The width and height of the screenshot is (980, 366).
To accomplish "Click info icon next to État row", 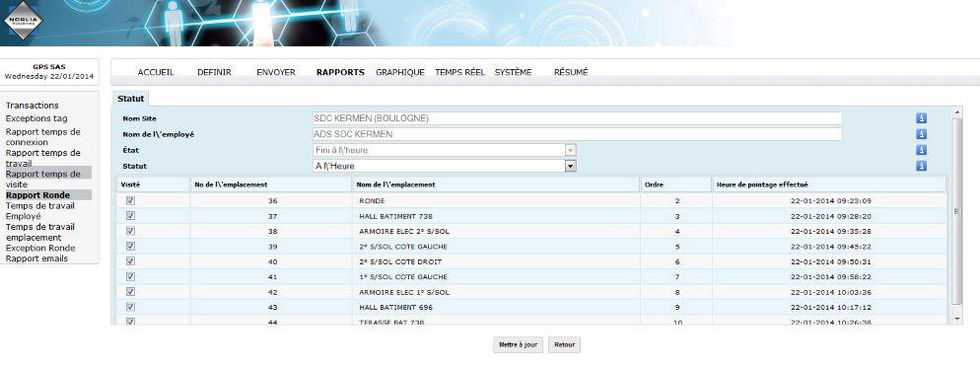I will pyautogui.click(x=921, y=151).
